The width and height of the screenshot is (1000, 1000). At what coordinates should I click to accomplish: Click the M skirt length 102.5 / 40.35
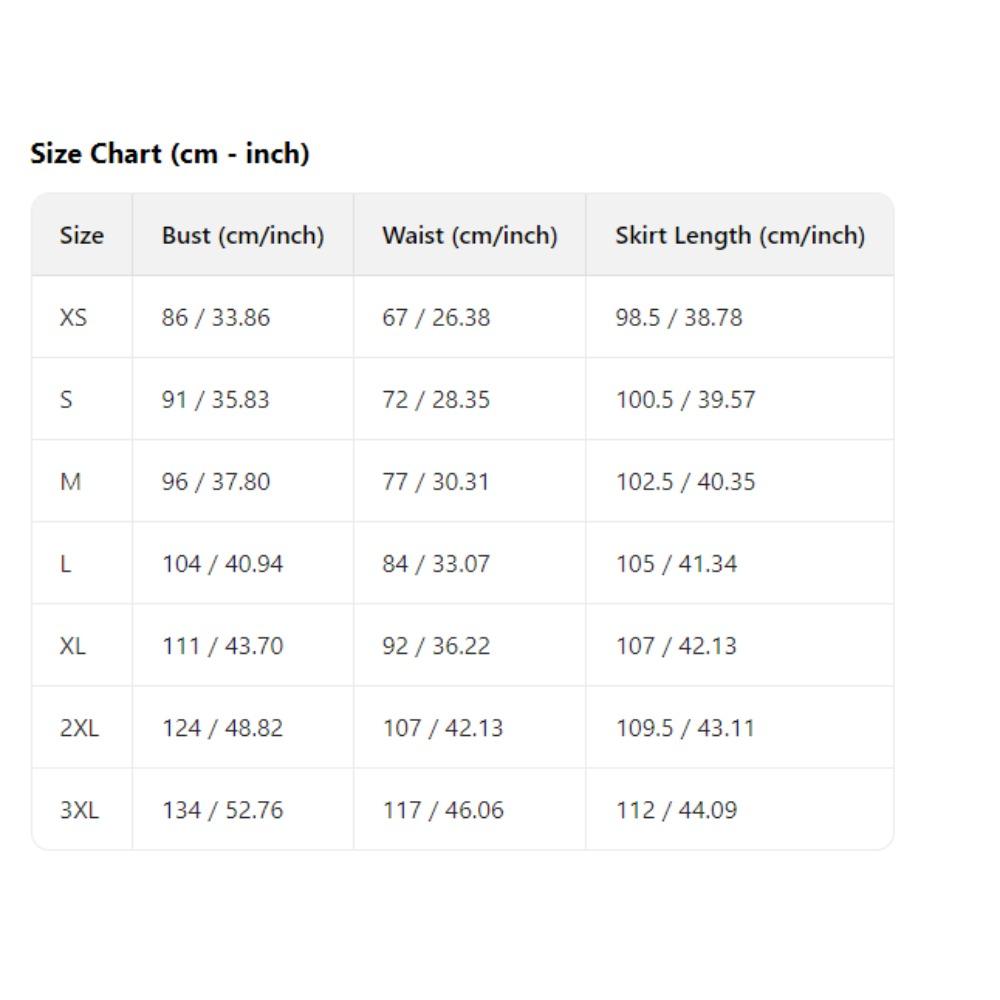point(685,482)
